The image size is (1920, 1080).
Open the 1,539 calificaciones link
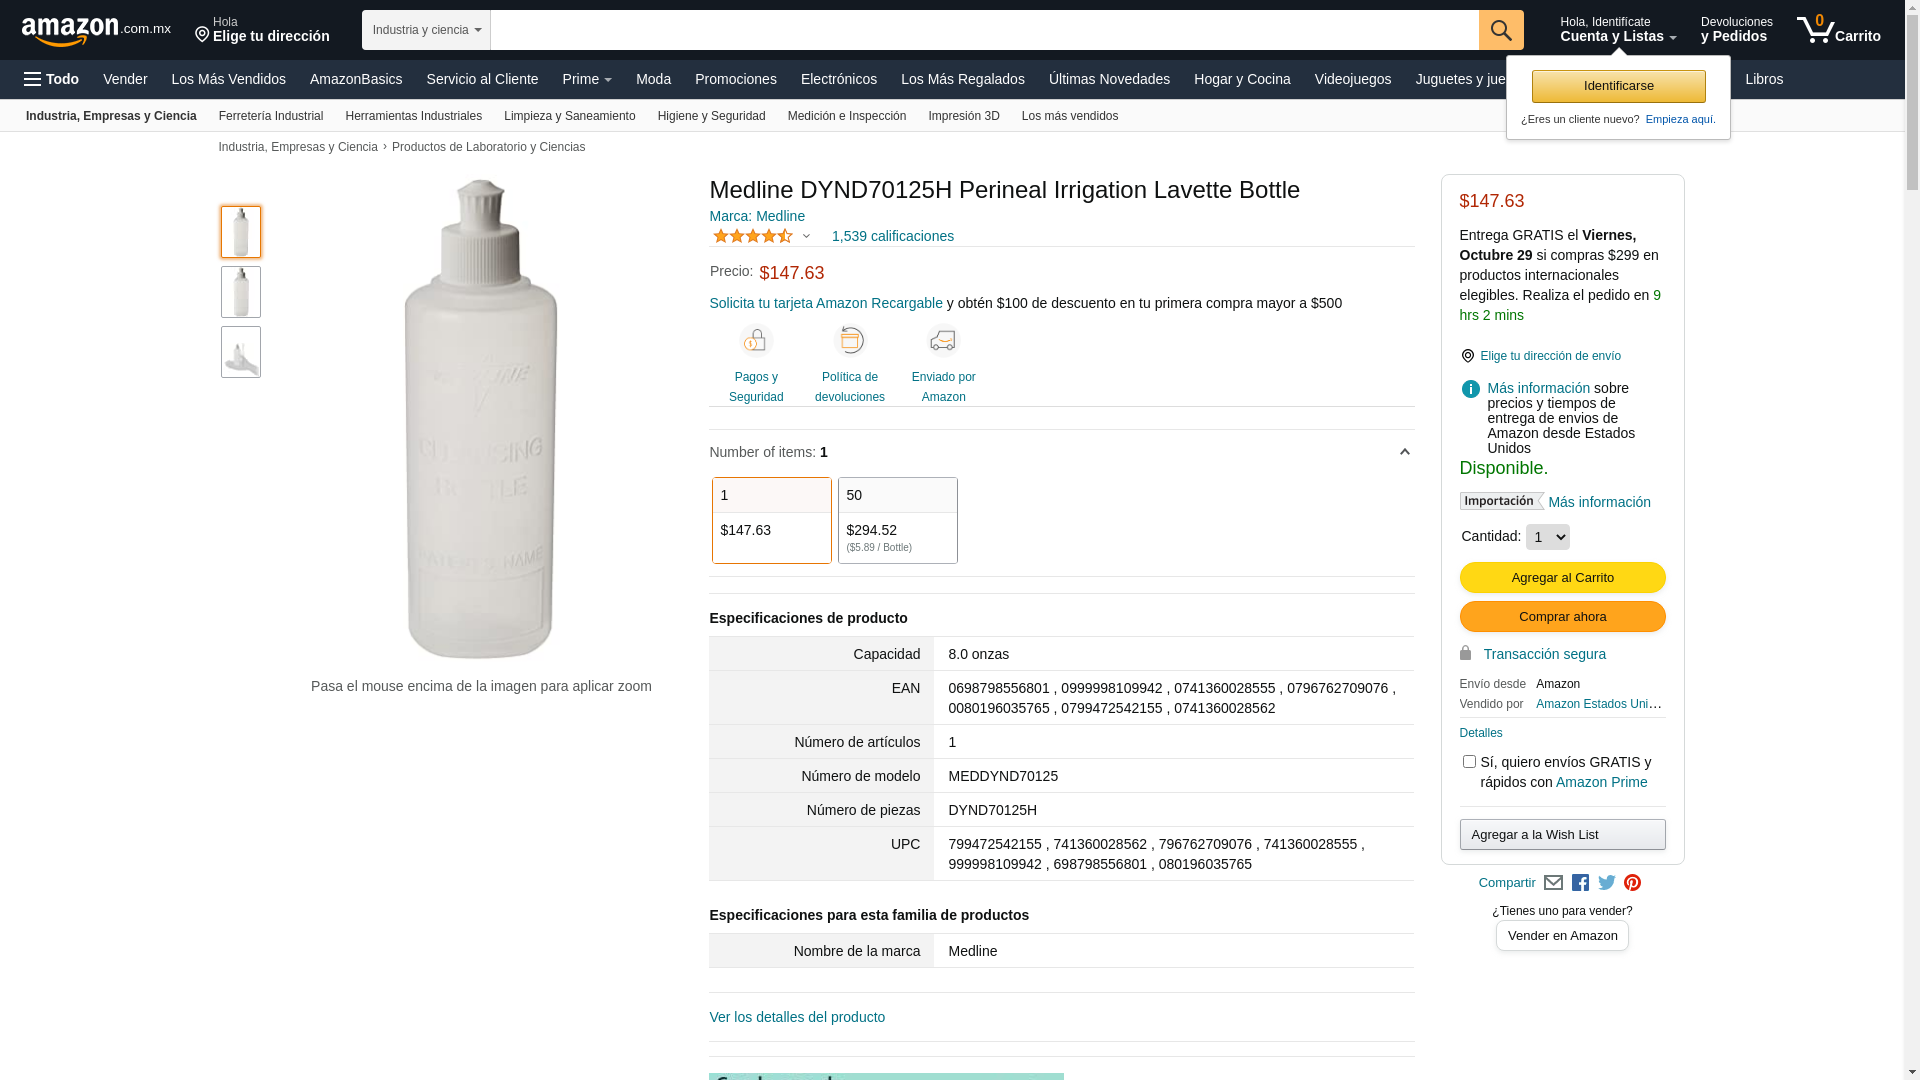[892, 237]
